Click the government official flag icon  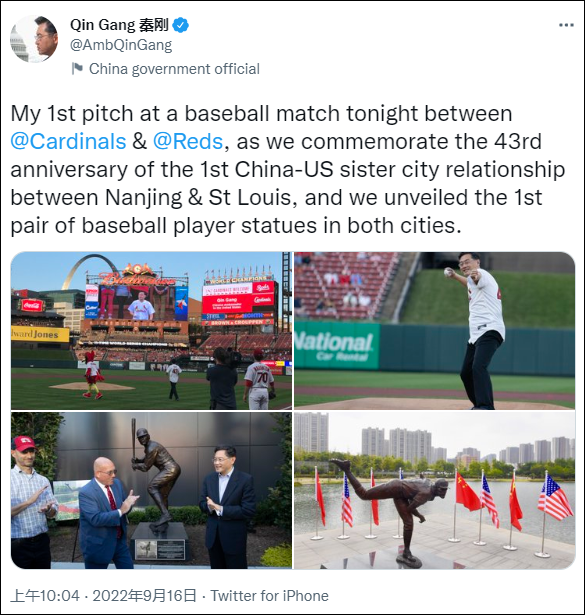[77, 69]
